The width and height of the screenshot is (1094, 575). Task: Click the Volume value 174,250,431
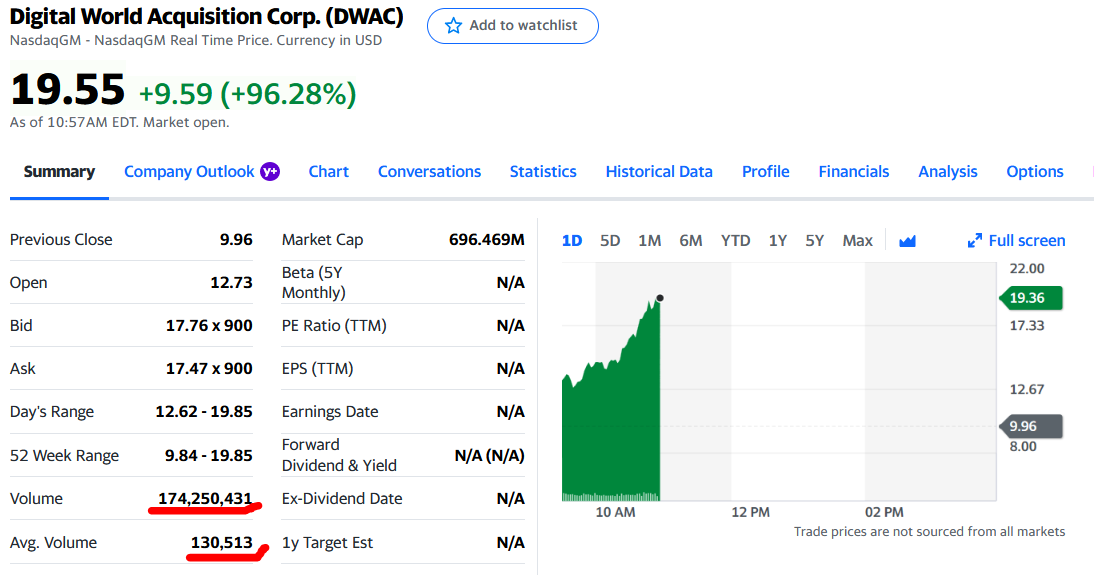205,499
